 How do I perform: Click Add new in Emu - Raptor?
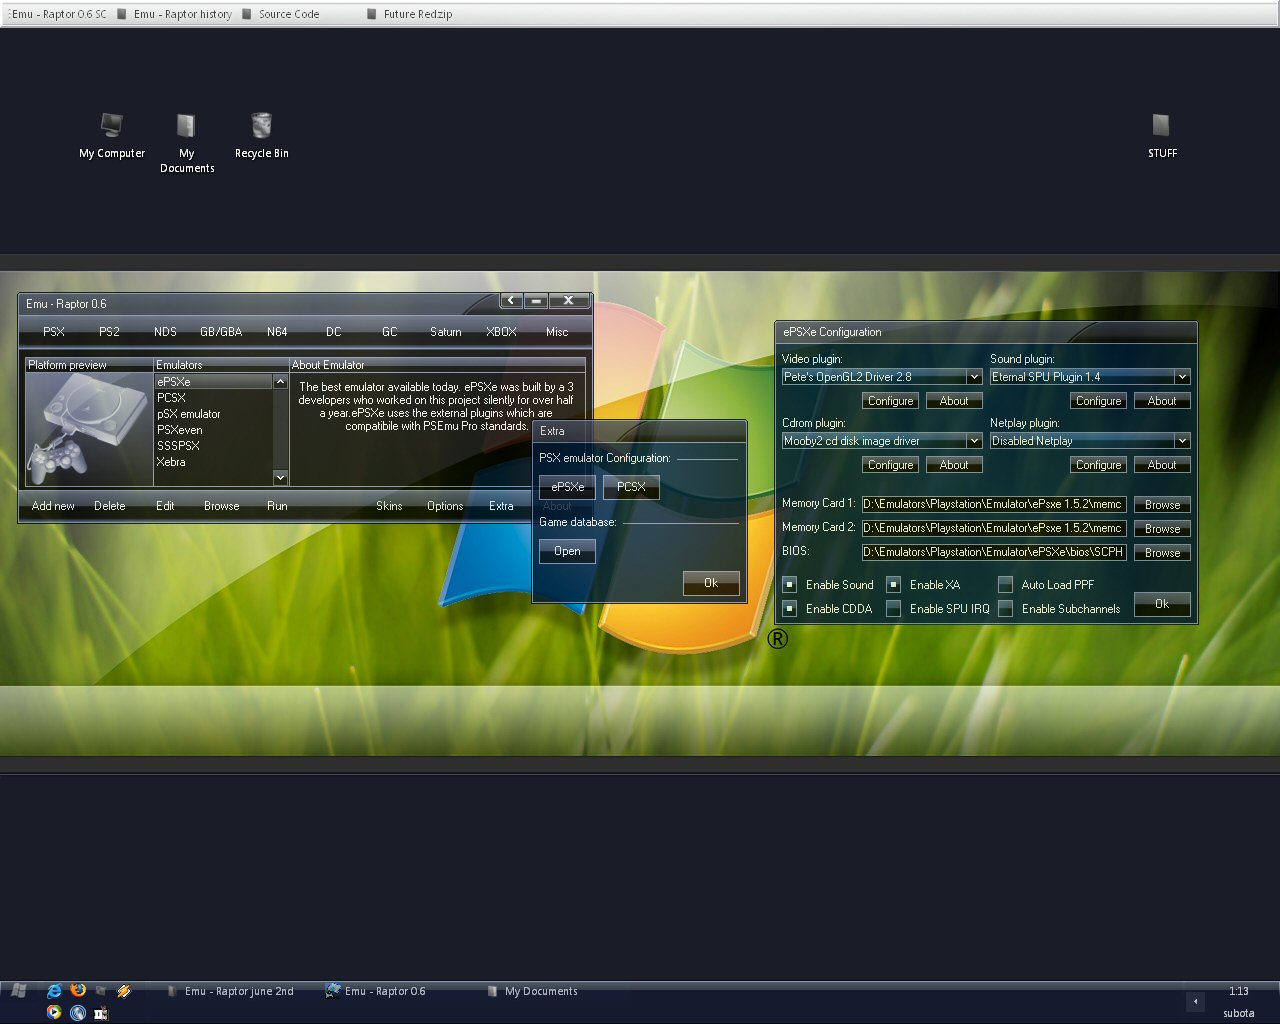tap(53, 506)
